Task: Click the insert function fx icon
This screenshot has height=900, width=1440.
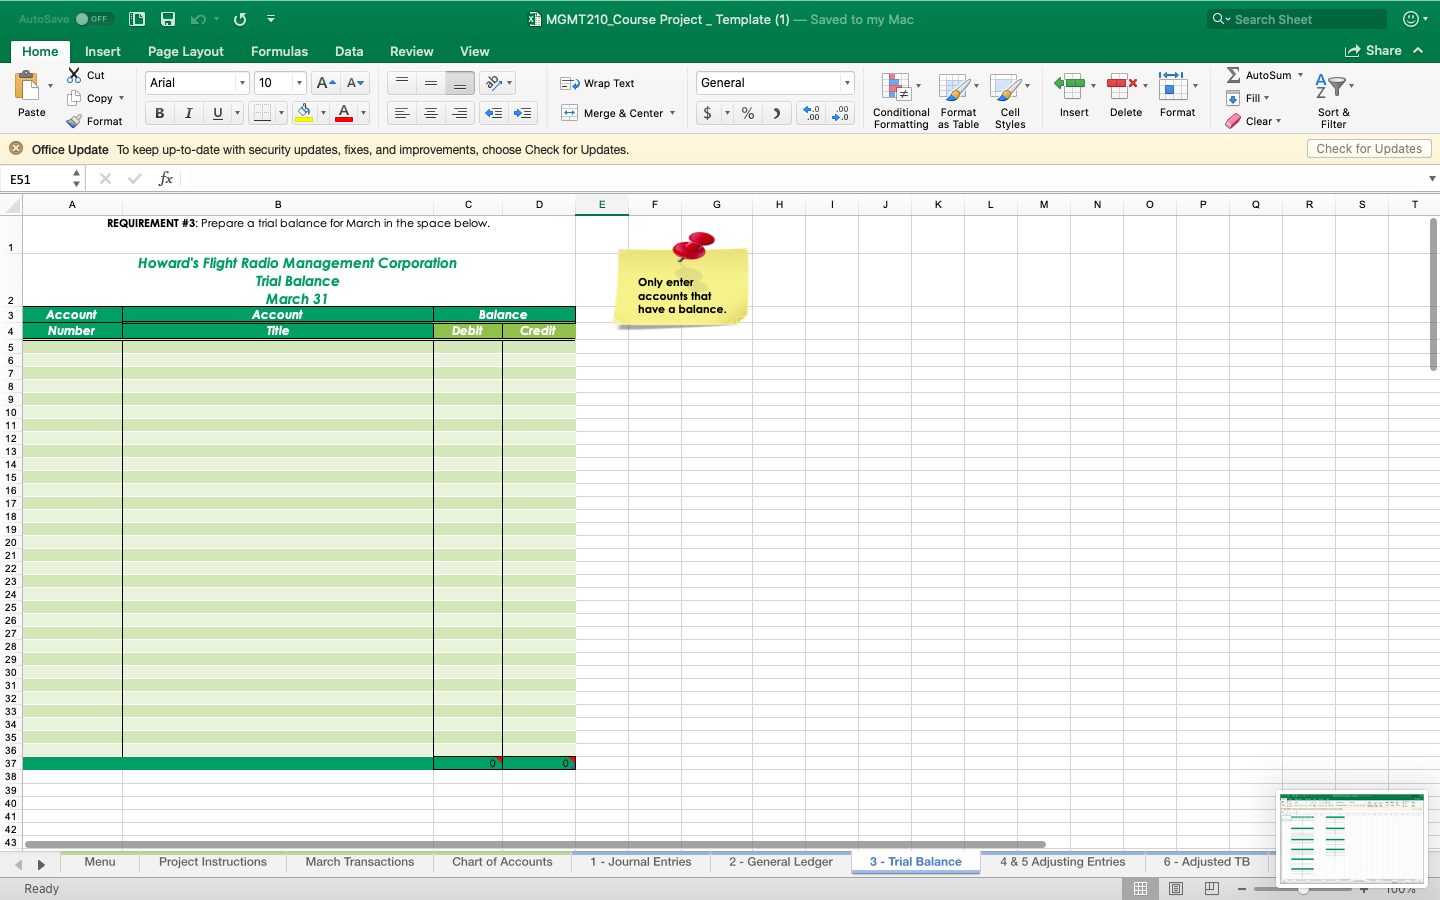Action: [x=166, y=179]
